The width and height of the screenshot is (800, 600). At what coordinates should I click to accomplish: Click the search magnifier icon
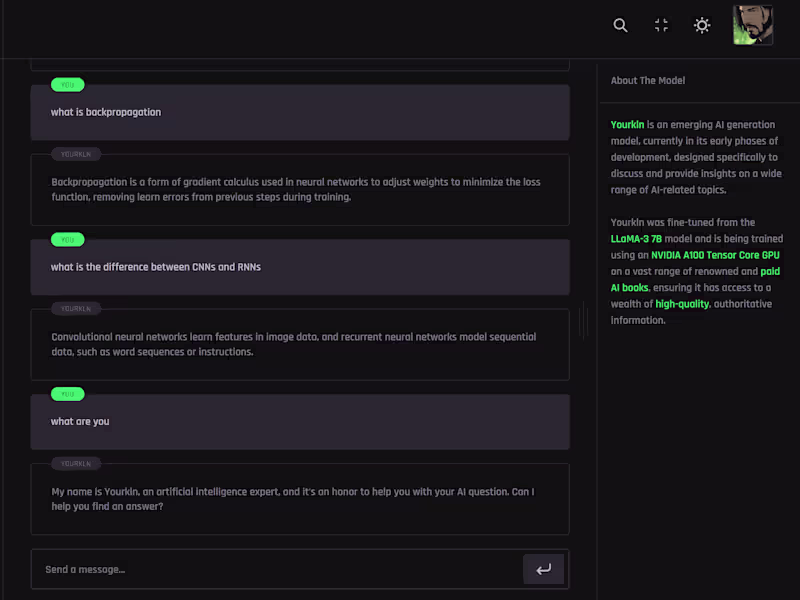point(621,25)
